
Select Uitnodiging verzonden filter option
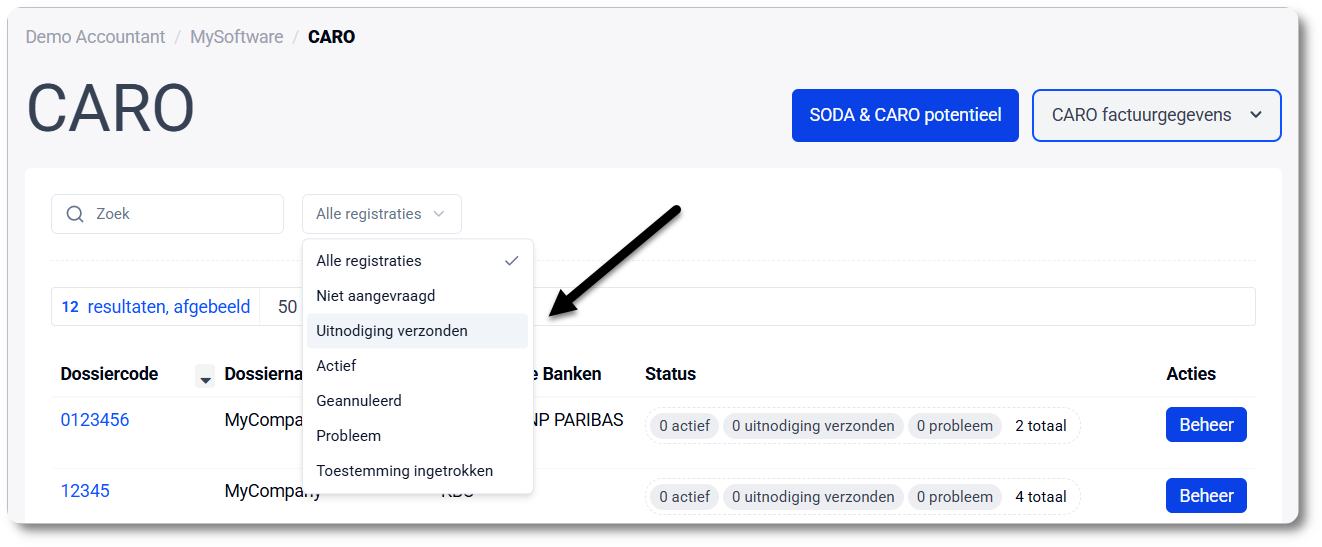pos(392,331)
